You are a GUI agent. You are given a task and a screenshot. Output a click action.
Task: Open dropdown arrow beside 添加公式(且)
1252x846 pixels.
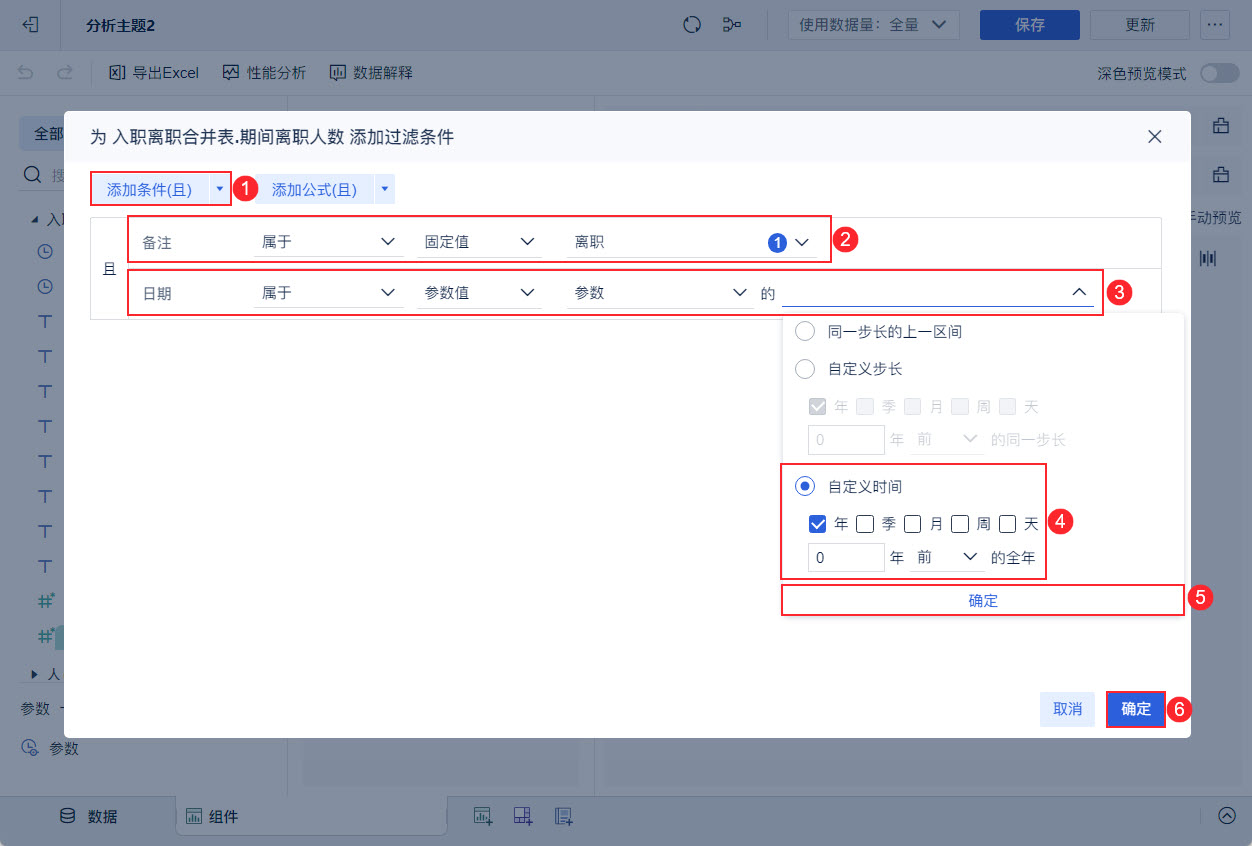coord(385,189)
